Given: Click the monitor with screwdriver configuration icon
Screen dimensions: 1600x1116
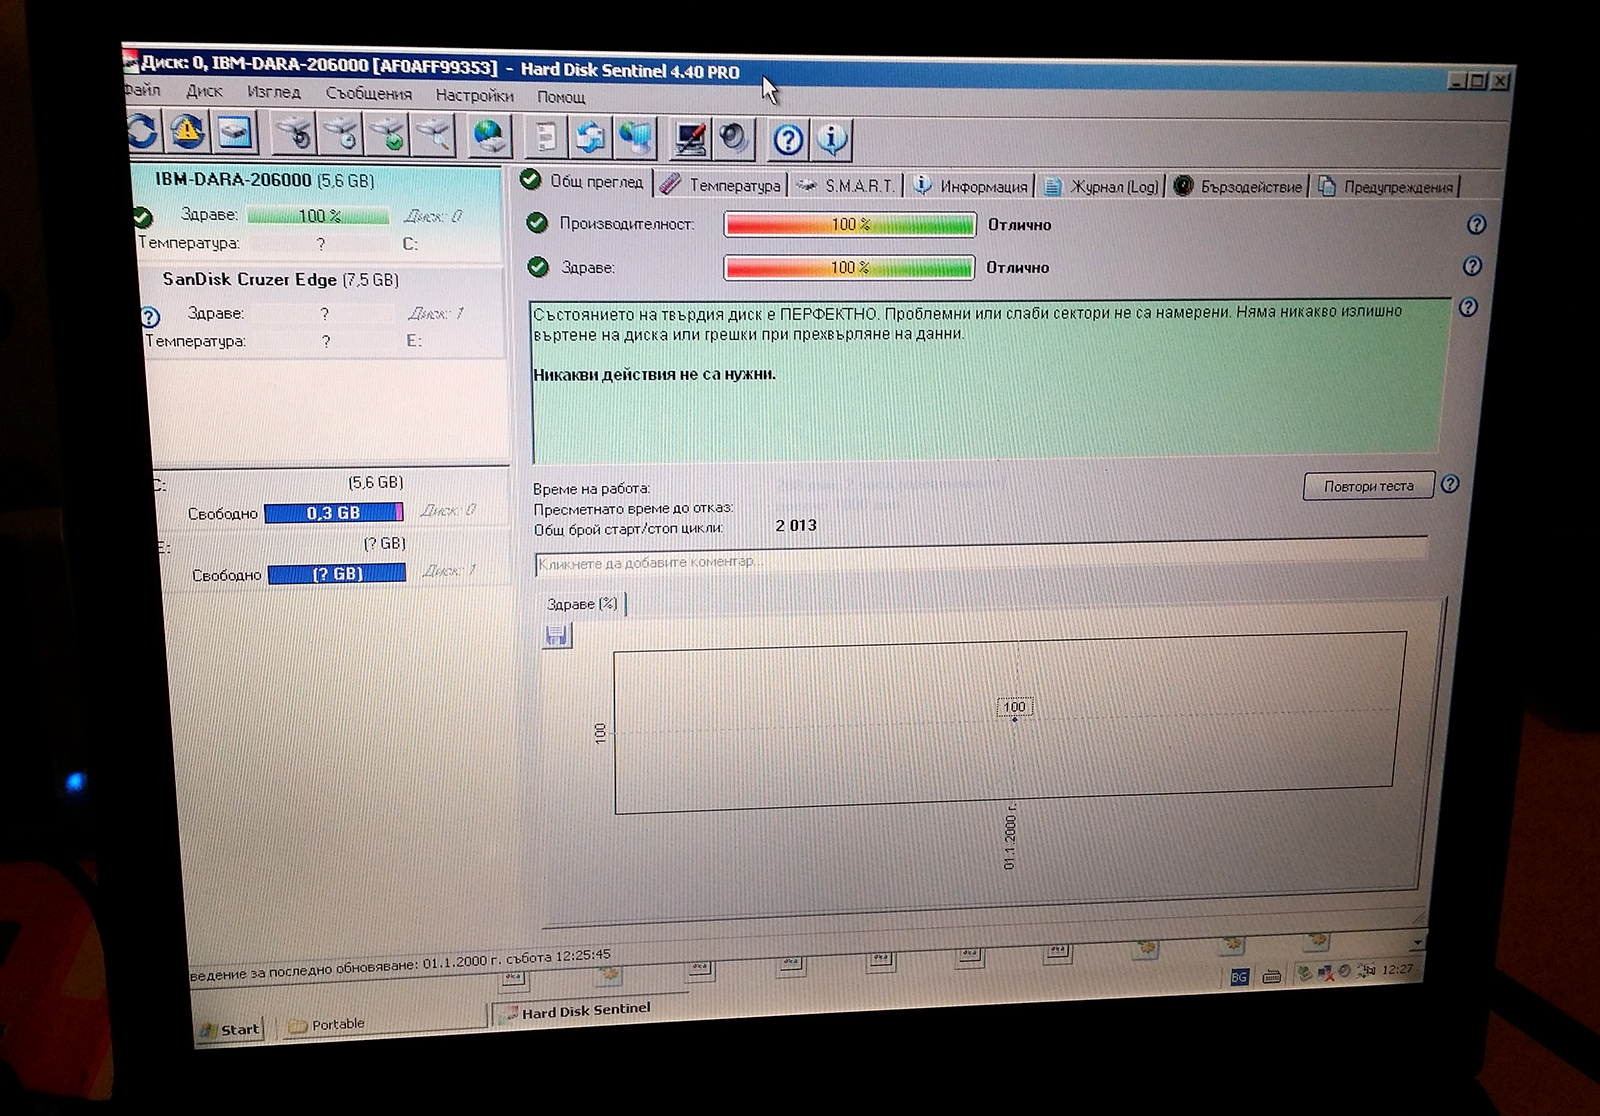Looking at the screenshot, I should (690, 139).
